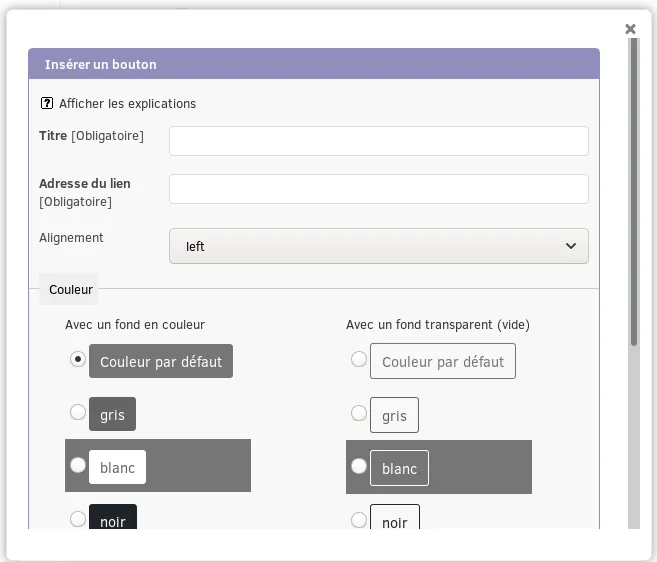Select transparent 'Couleur par défaut' radio button

pos(359,359)
